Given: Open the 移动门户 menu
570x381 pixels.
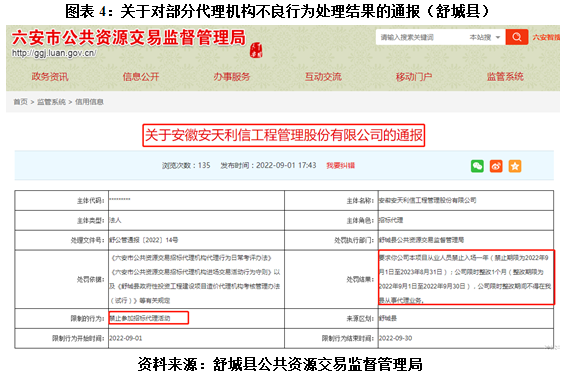Looking at the screenshot, I should pos(414,77).
